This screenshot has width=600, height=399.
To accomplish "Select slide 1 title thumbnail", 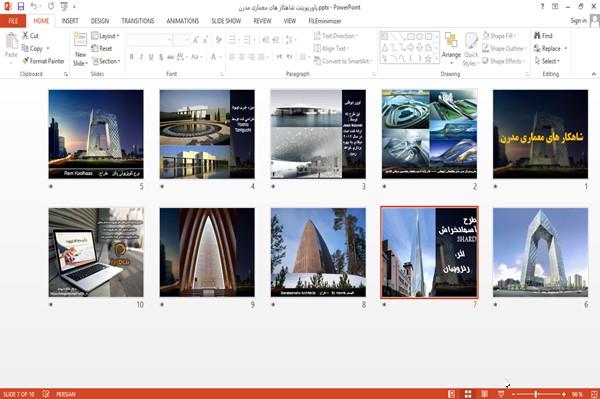I will click(x=540, y=134).
